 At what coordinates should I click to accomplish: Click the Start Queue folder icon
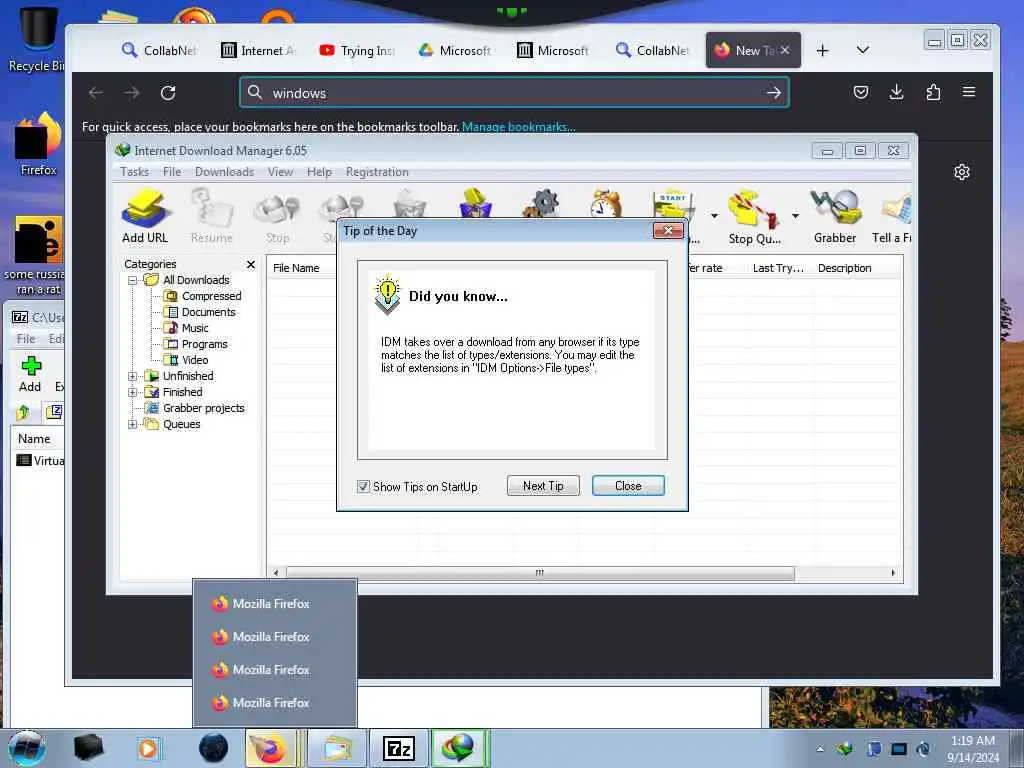pos(673,204)
